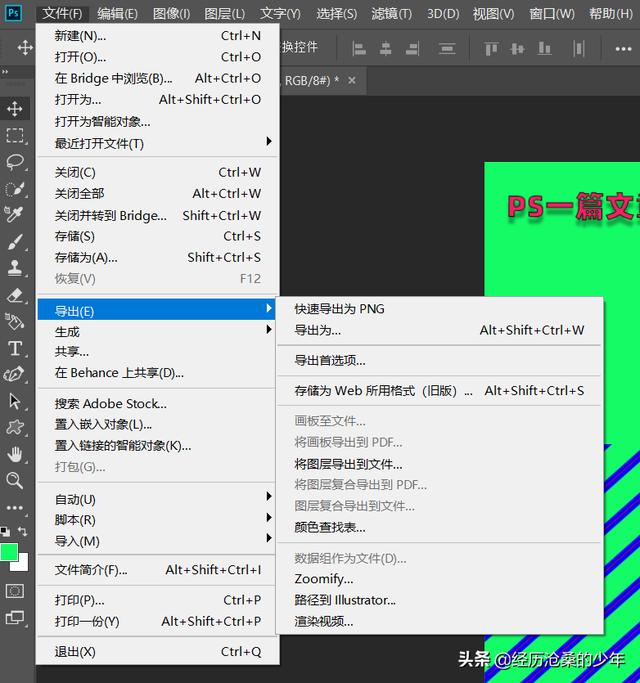Expand the 生成 (Generate) submenu
Image resolution: width=640 pixels, height=683 pixels.
coord(158,331)
